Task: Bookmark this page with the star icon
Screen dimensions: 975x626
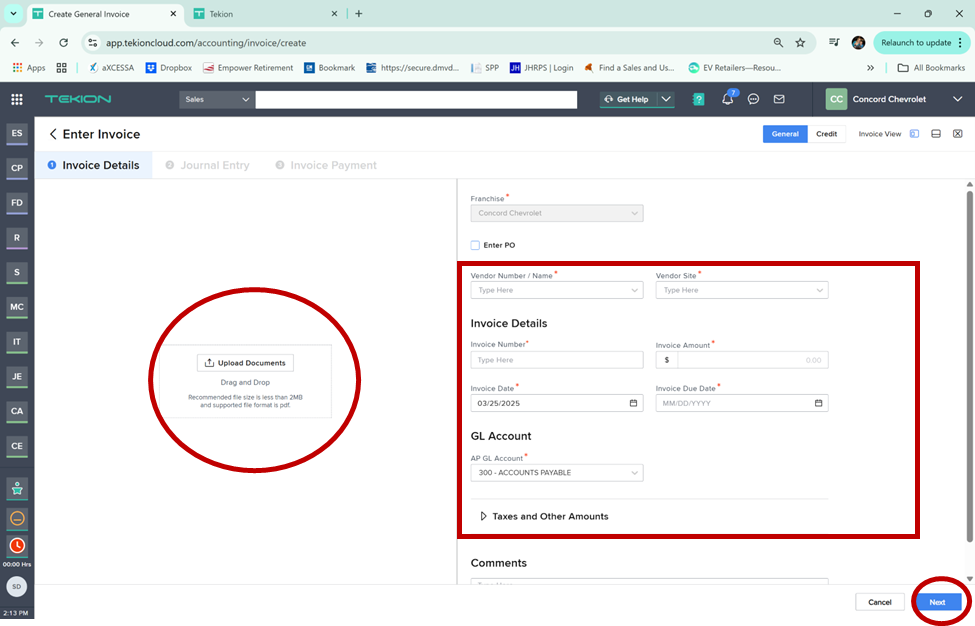Action: click(800, 43)
